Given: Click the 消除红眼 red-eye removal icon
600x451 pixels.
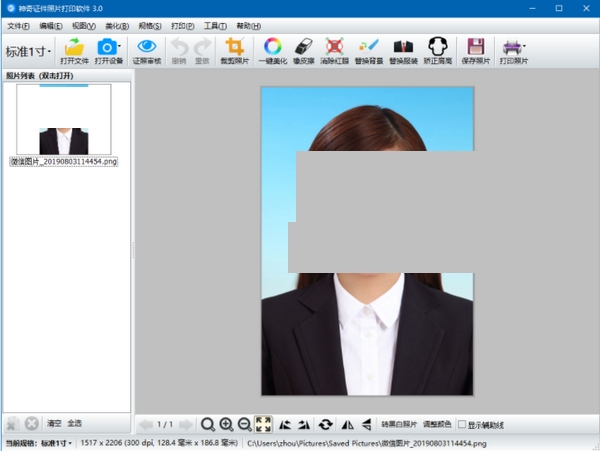Looking at the screenshot, I should (335, 47).
